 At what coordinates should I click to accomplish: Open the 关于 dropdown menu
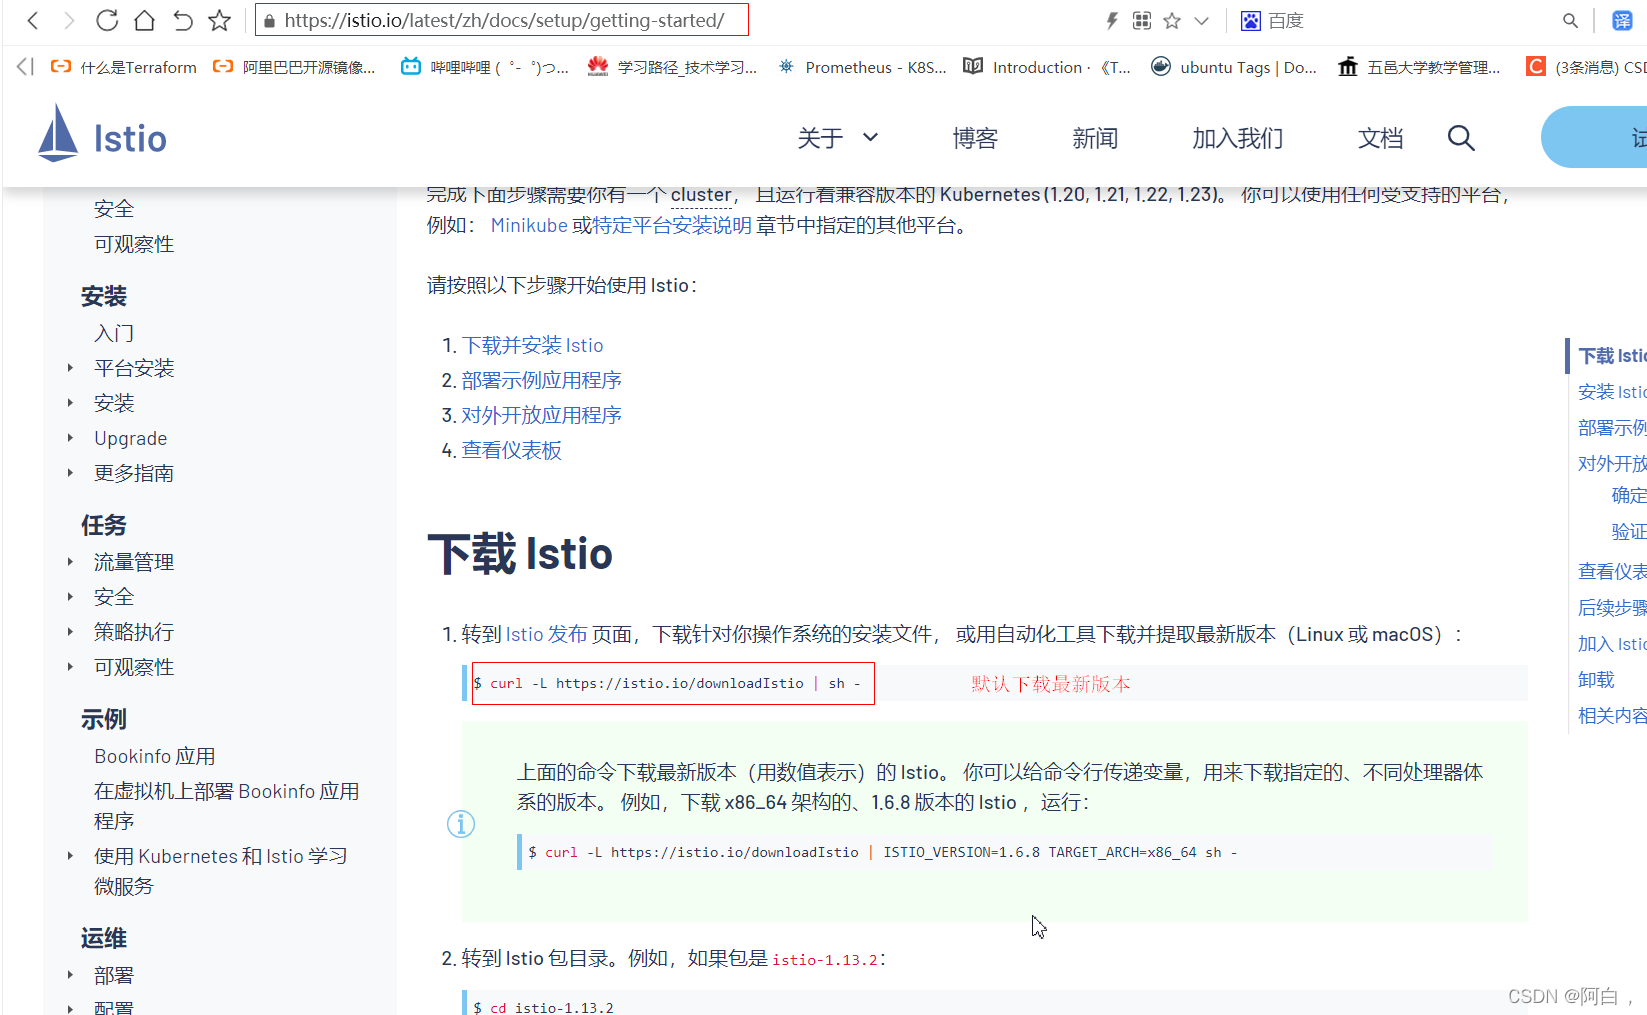click(838, 138)
